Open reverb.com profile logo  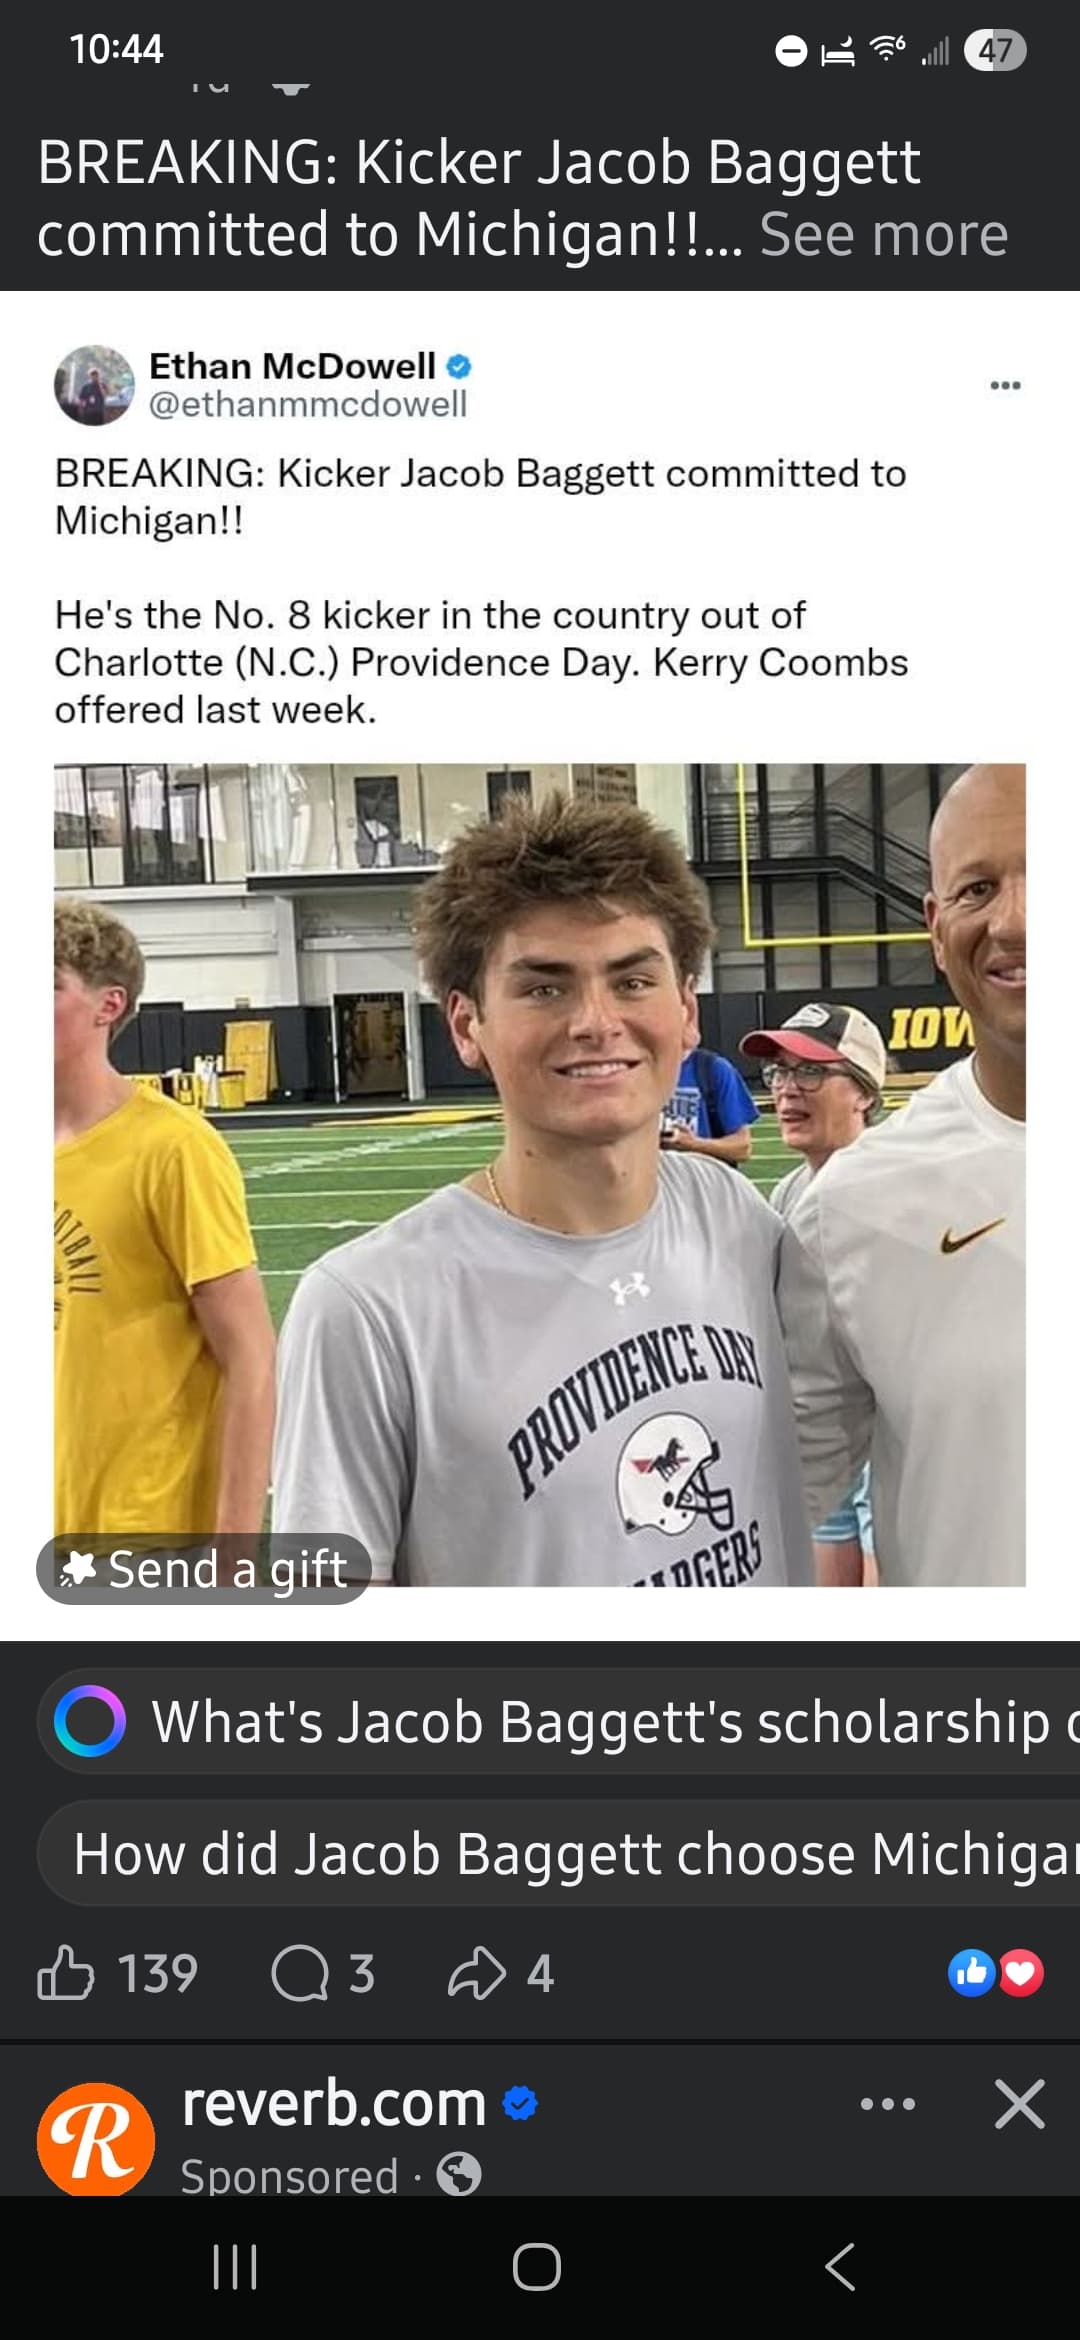[96, 2140]
